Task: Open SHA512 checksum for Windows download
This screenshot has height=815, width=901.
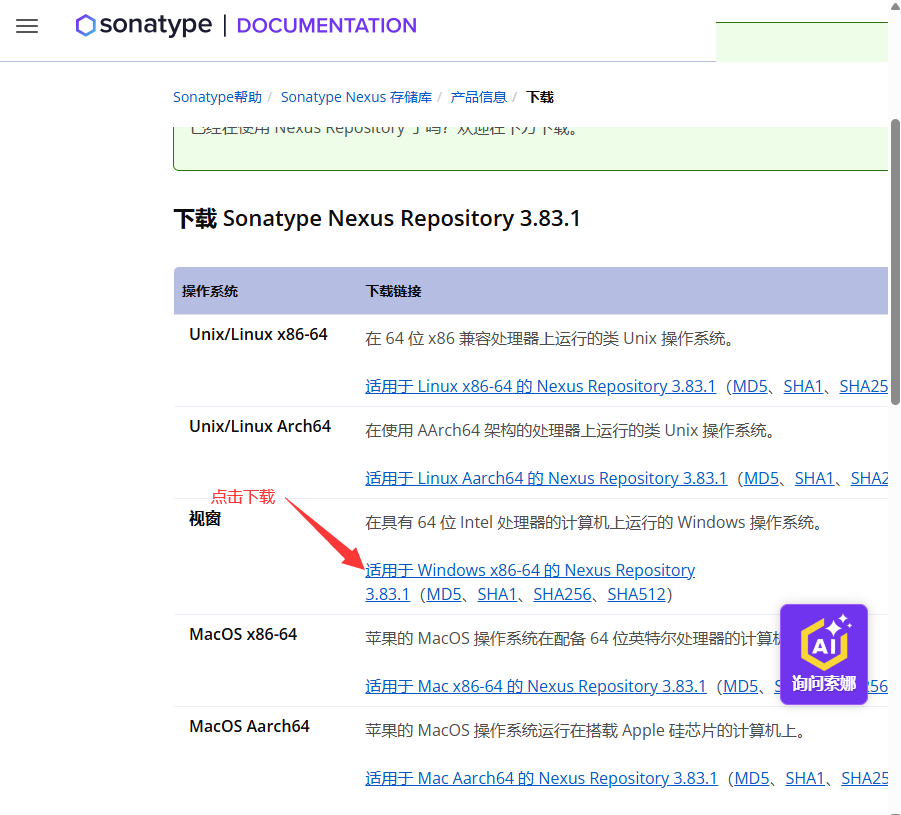Action: point(636,594)
